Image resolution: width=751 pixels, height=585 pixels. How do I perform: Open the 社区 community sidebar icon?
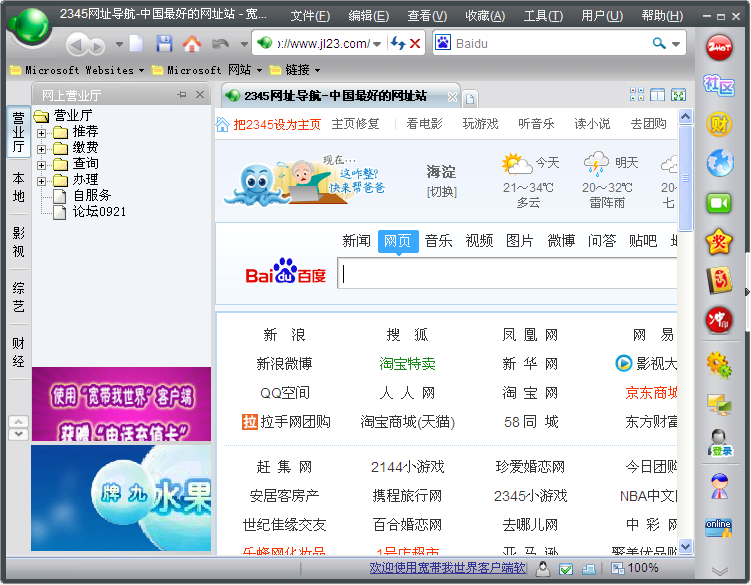[x=719, y=84]
